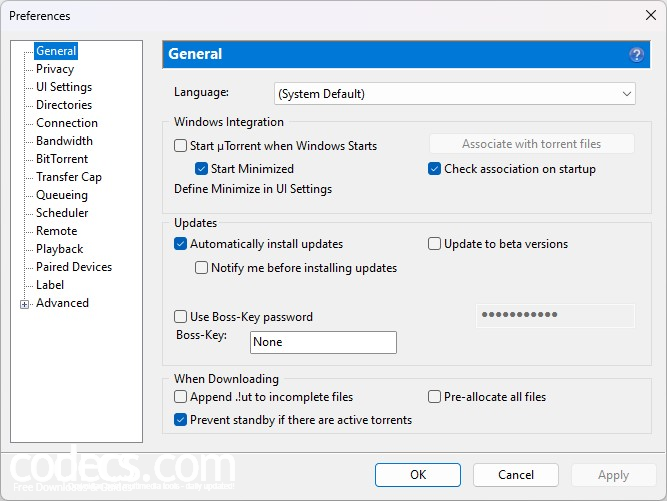The height and width of the screenshot is (501, 667).
Task: Select Scheduler category
Action: pos(62,213)
